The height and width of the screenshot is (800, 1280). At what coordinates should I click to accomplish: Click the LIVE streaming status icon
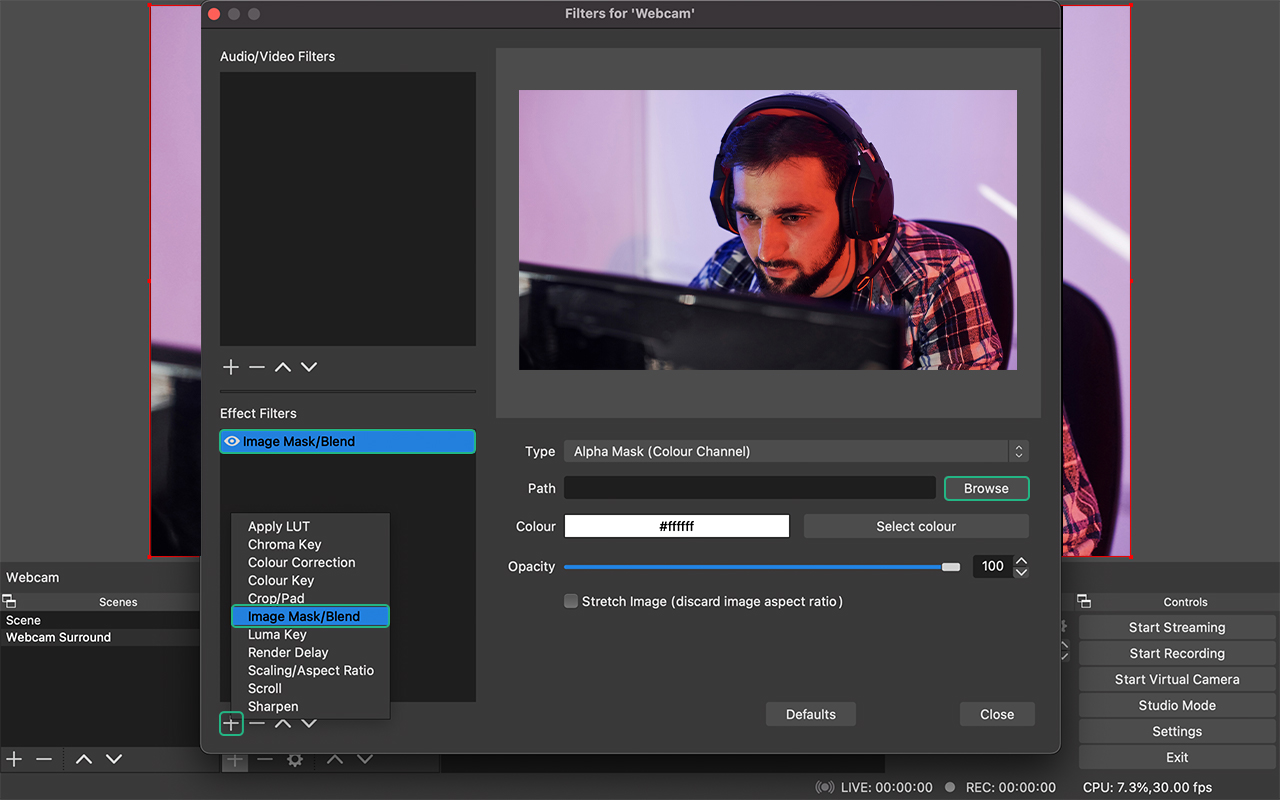(825, 788)
